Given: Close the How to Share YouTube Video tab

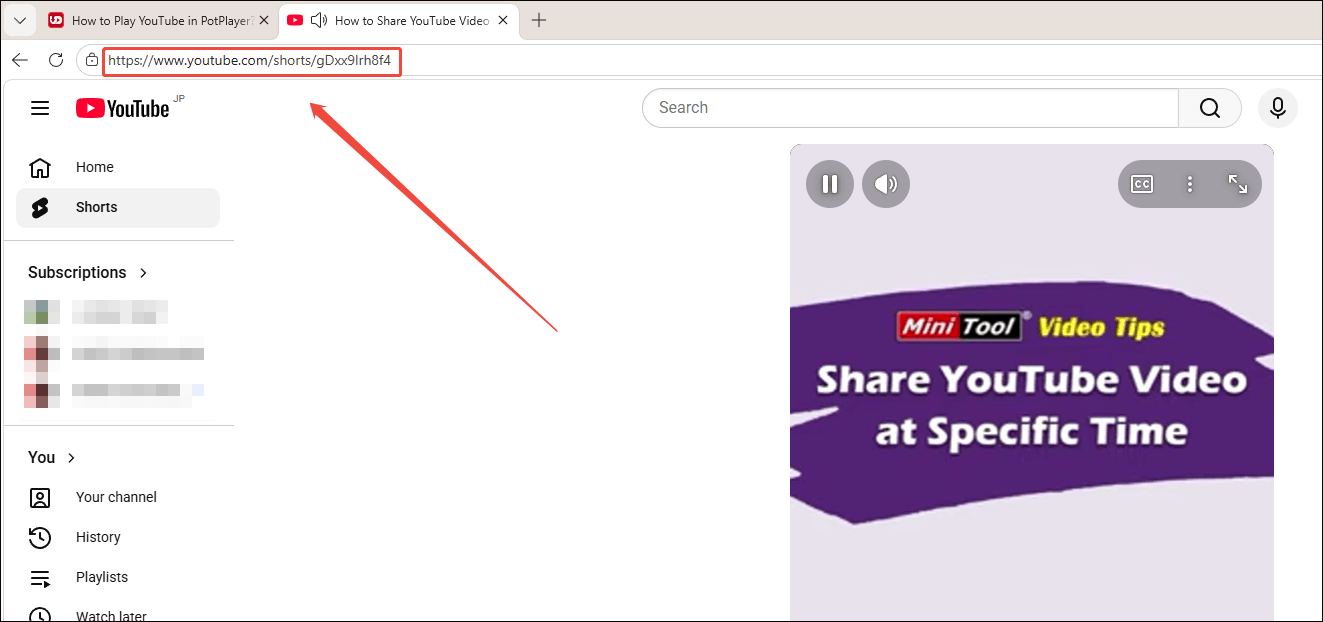Looking at the screenshot, I should pos(503,20).
